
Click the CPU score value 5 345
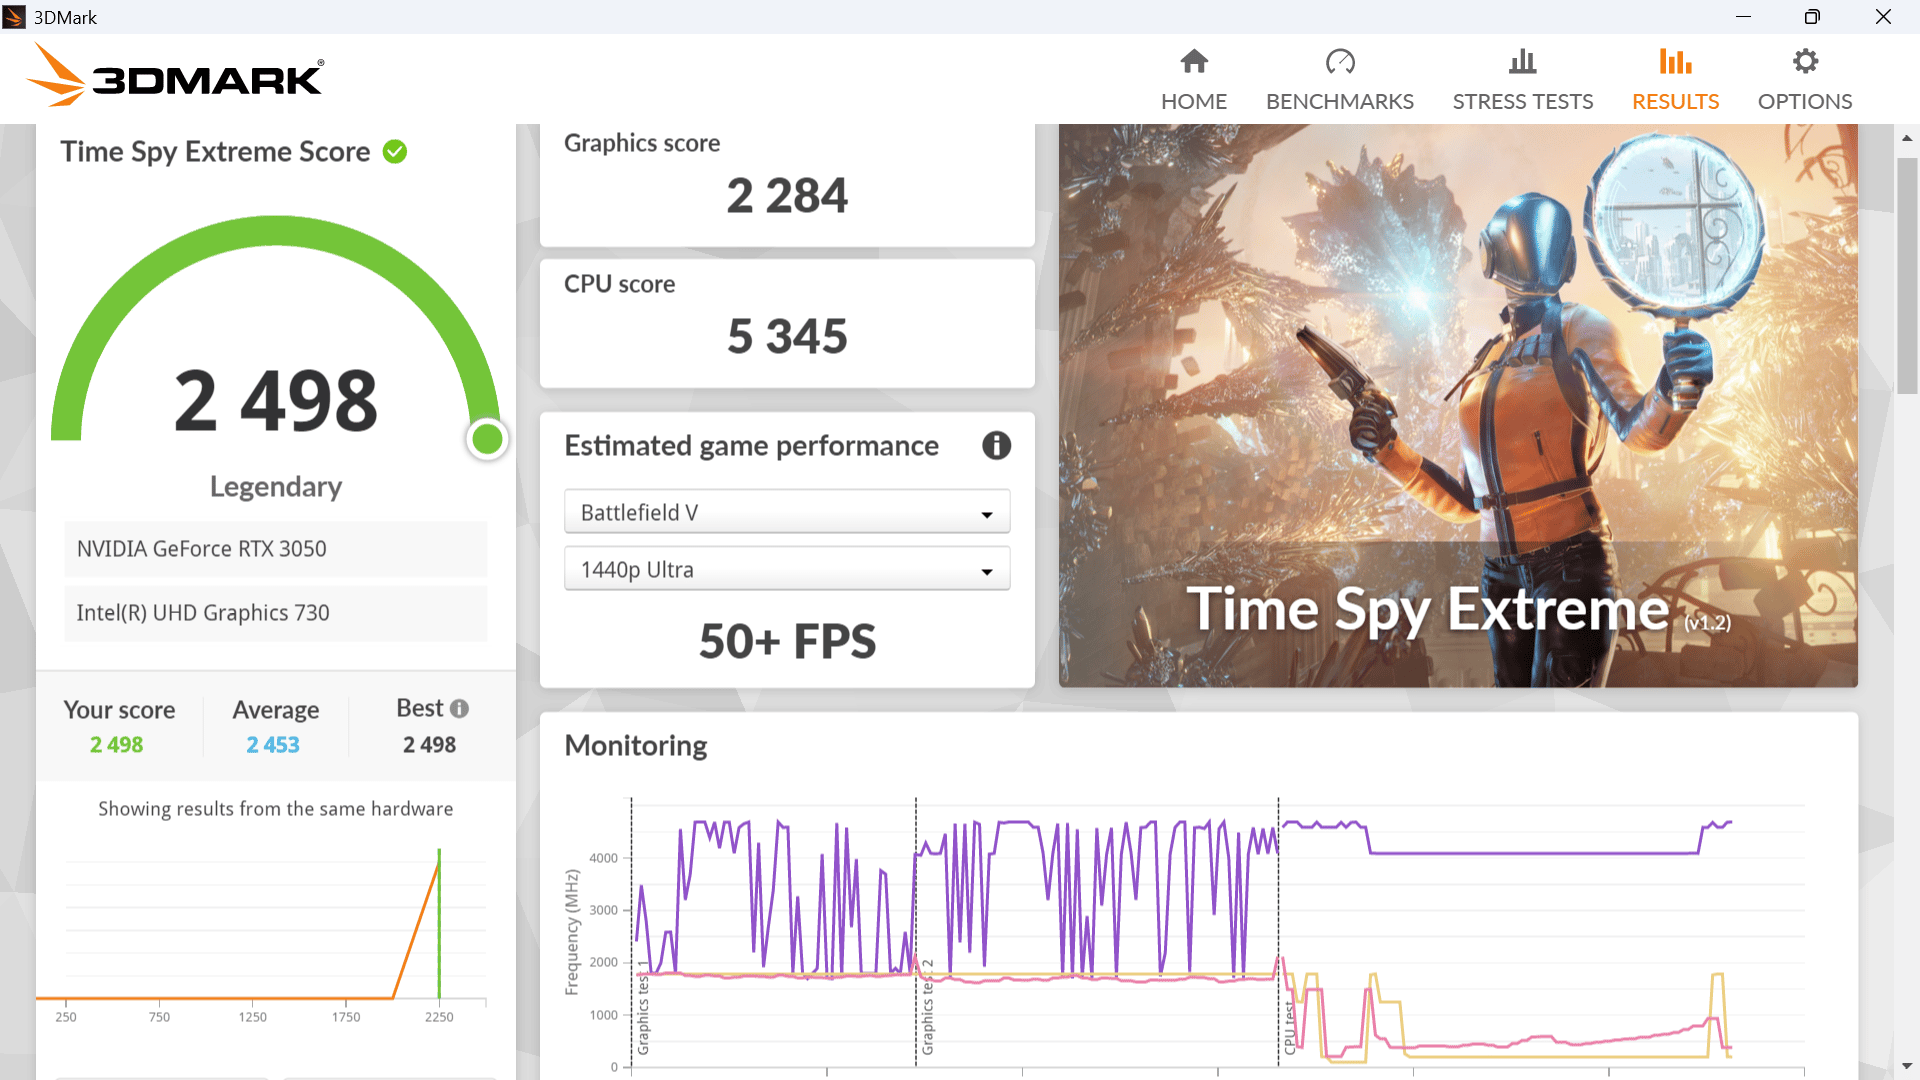tap(787, 336)
